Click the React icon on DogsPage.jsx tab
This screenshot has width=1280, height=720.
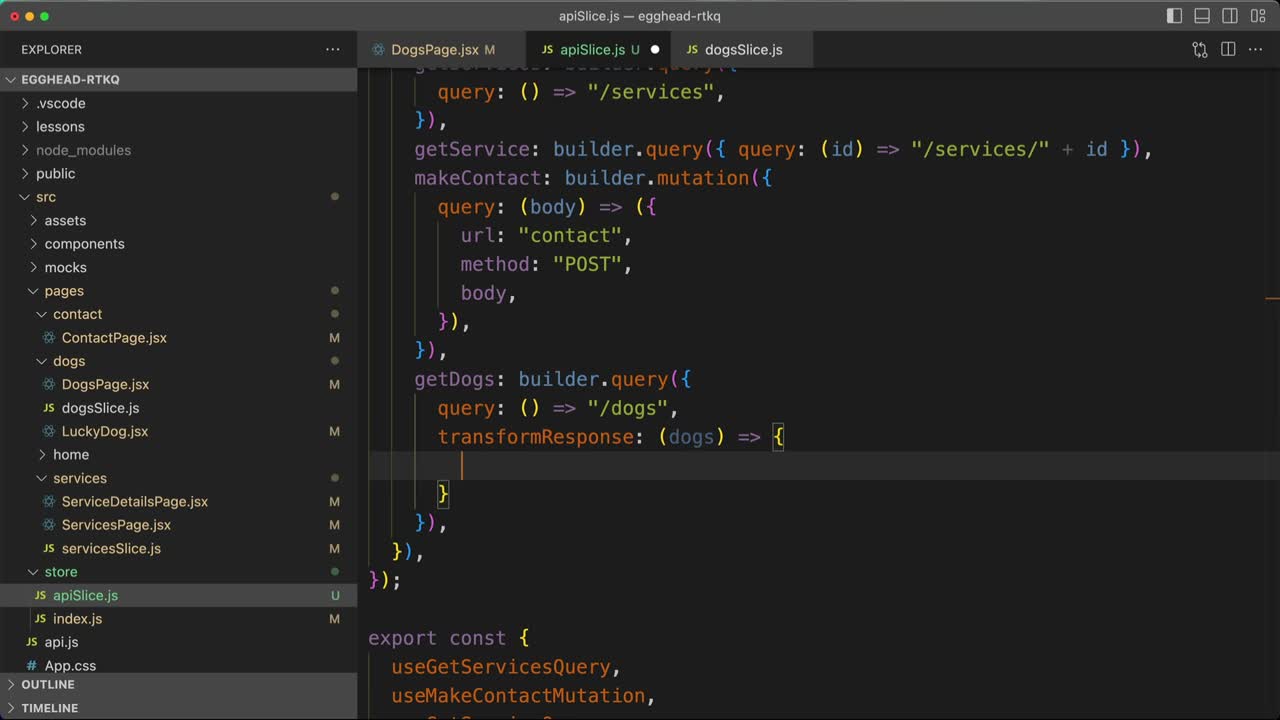[378, 49]
